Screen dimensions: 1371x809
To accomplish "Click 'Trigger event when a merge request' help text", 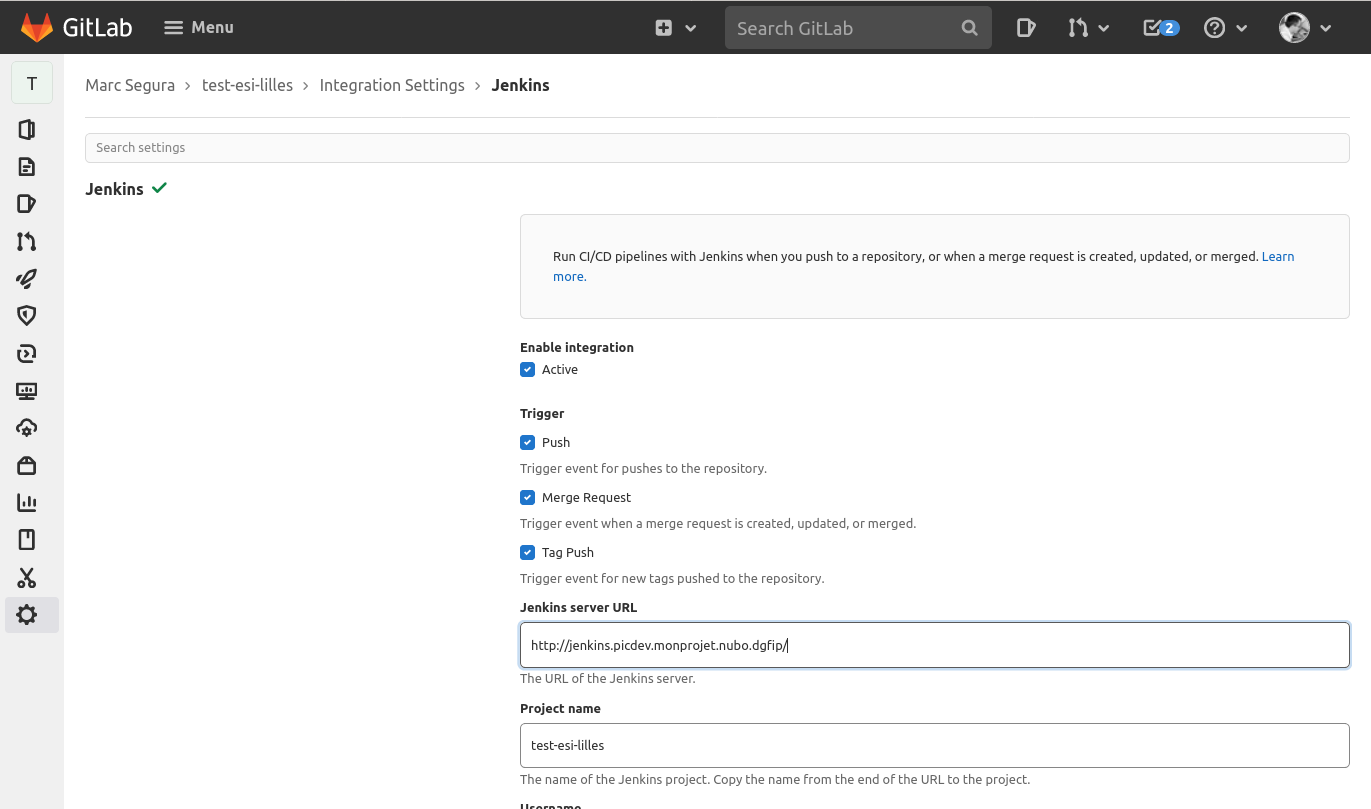I will coord(718,523).
